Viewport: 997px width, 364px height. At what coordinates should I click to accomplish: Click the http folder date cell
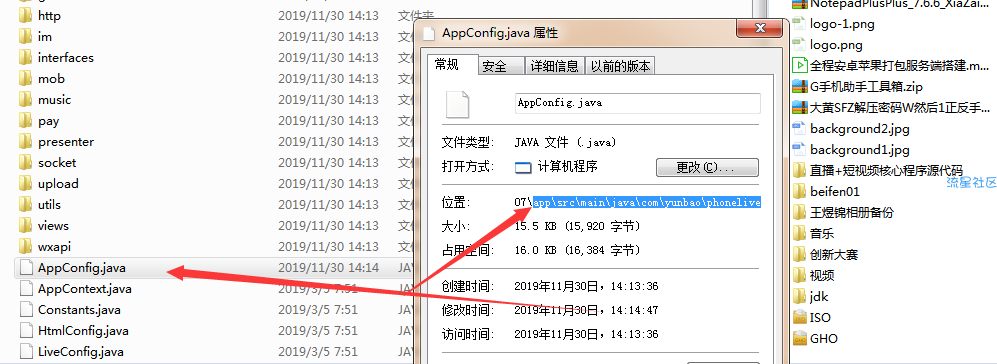tap(328, 15)
